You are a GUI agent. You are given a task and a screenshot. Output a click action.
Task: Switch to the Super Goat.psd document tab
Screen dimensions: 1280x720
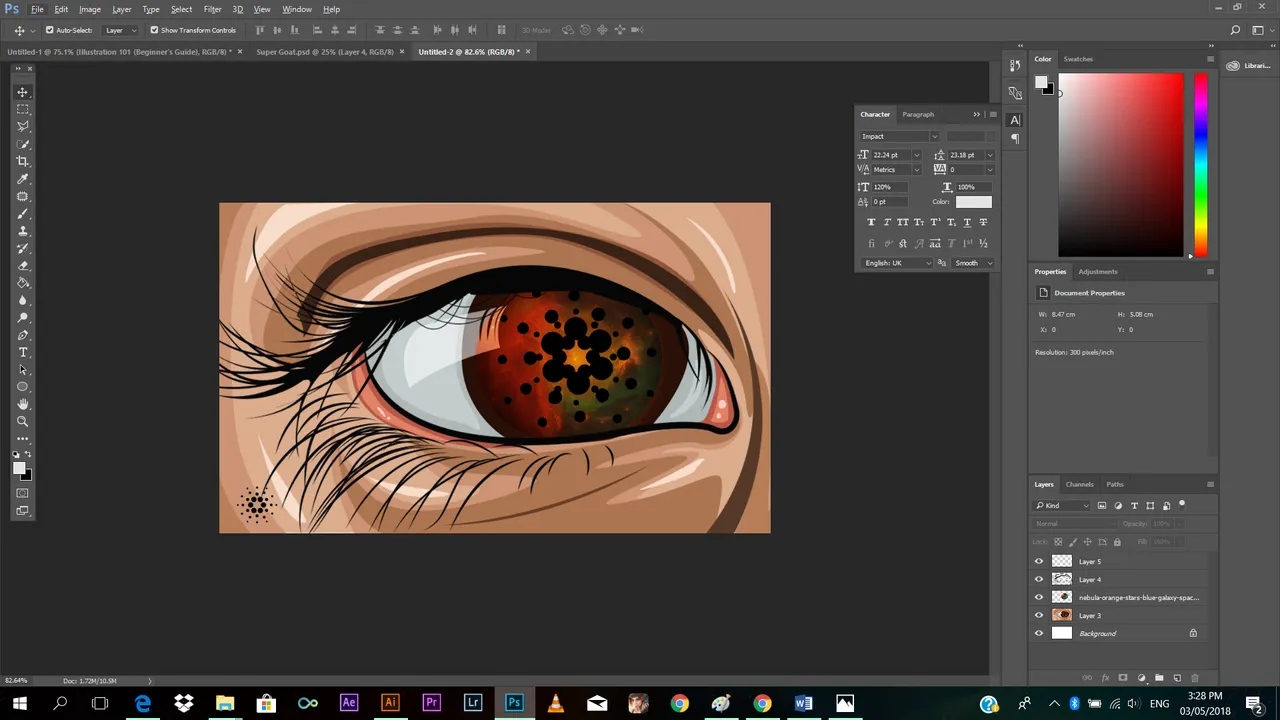point(325,51)
